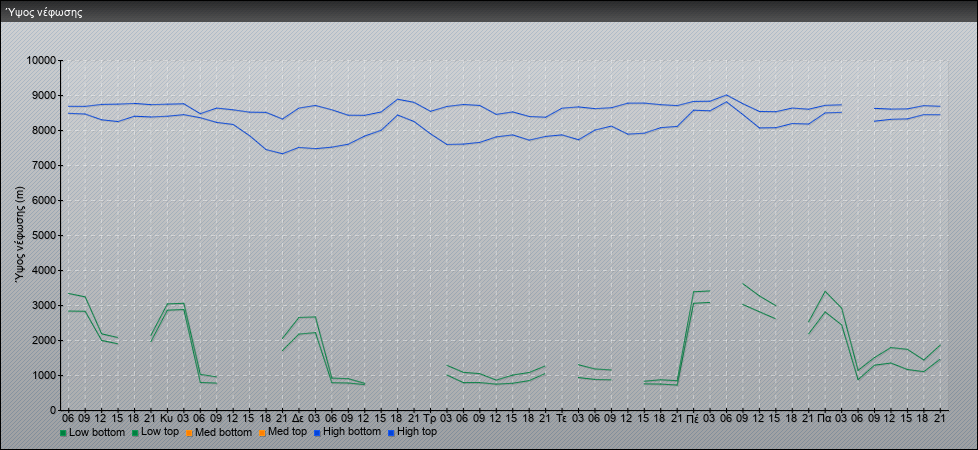Select the Med top legend label
978x450 pixels.
[287, 432]
